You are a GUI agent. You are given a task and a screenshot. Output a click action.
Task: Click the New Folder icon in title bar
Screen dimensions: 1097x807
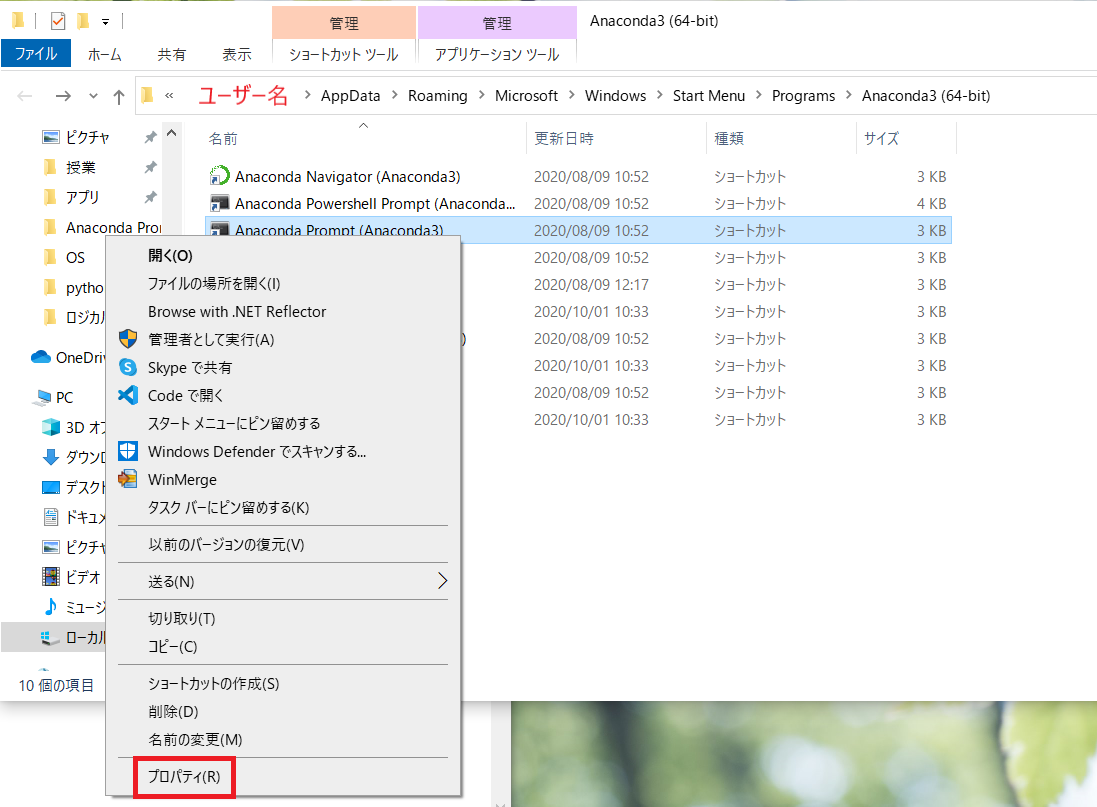(83, 21)
